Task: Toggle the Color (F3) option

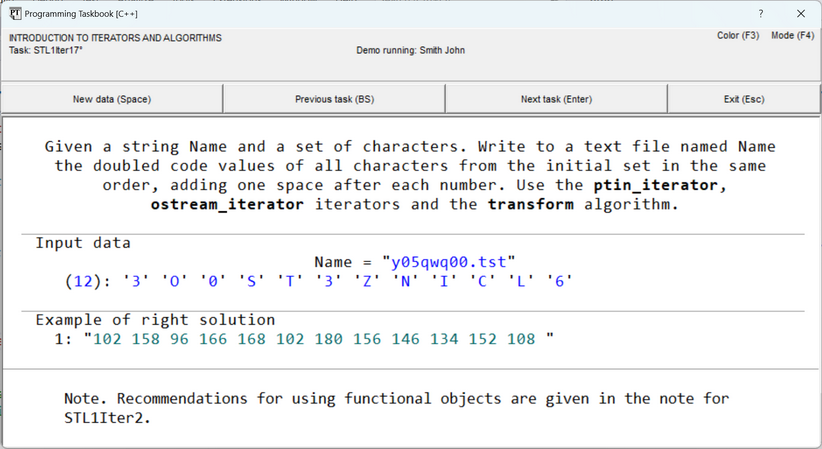Action: [x=738, y=36]
